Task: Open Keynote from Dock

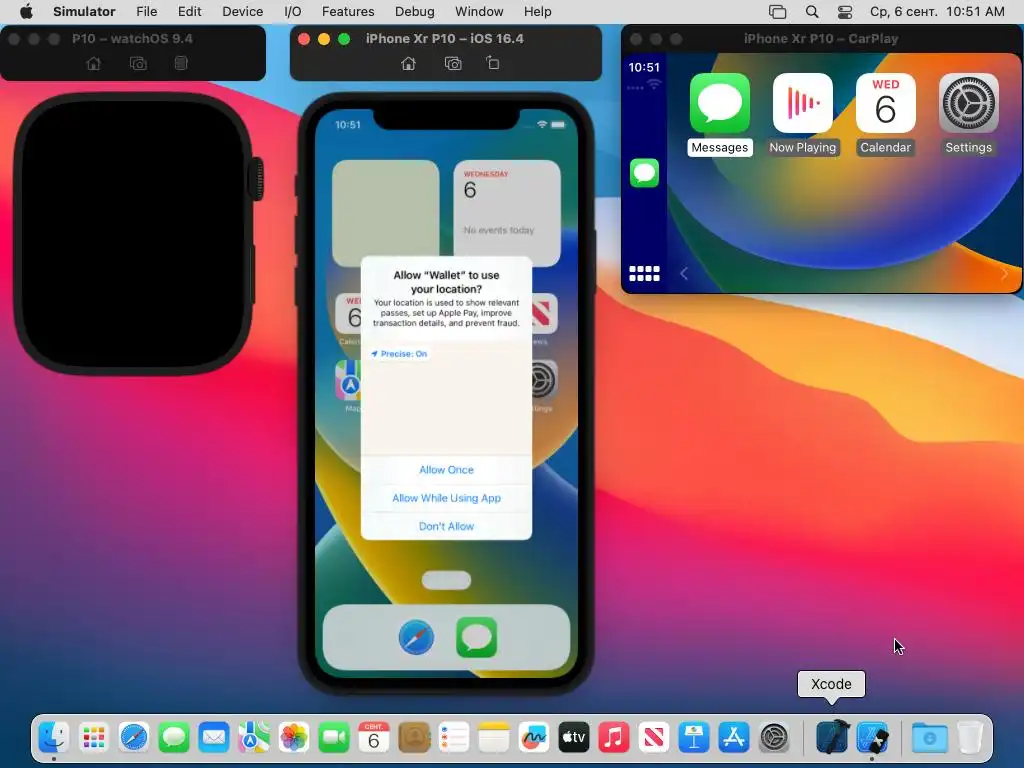Action: (x=694, y=738)
